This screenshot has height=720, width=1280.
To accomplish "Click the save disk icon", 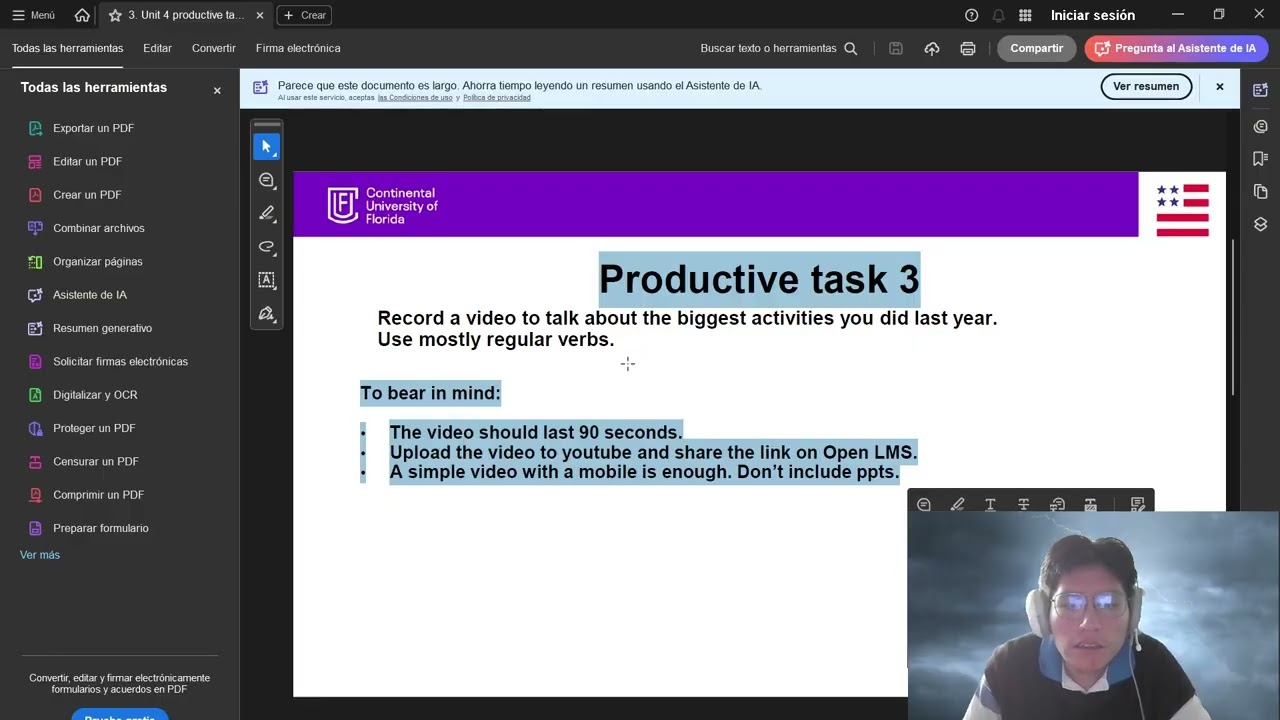I will (x=896, y=48).
